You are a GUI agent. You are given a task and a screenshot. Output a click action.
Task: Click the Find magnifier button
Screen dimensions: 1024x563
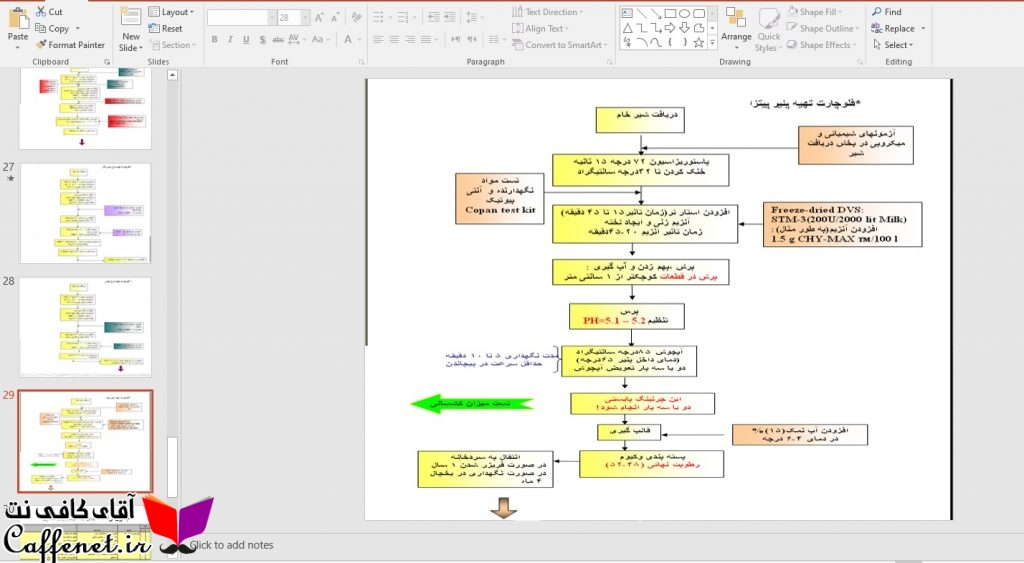pos(886,12)
